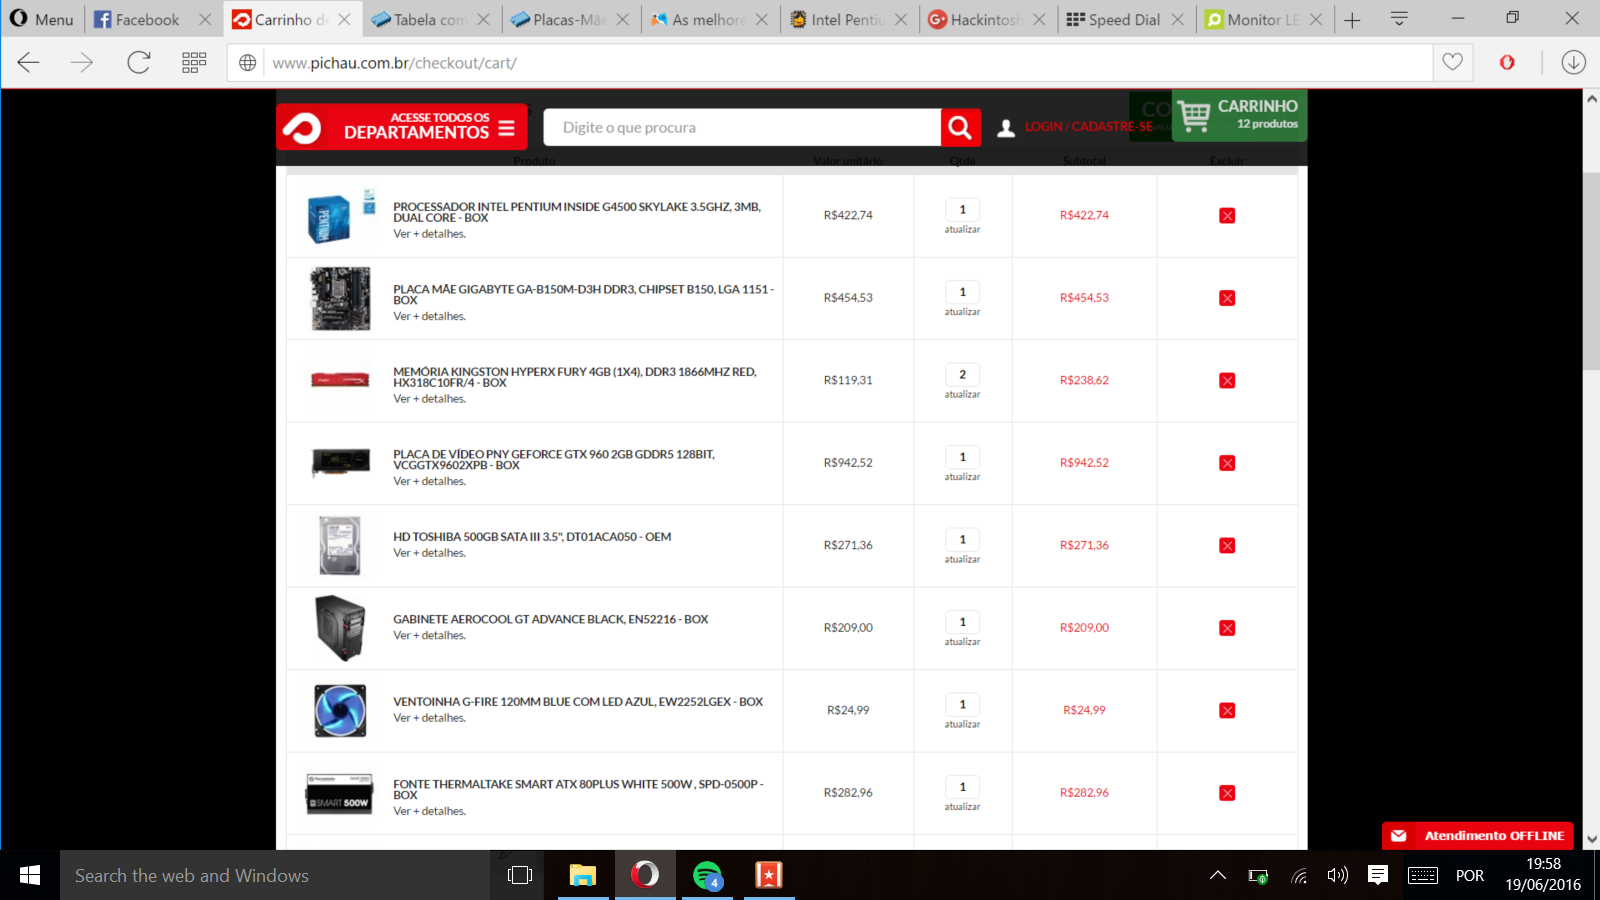The height and width of the screenshot is (900, 1600).
Task: Open the downloads arrow icon
Action: 1573,63
